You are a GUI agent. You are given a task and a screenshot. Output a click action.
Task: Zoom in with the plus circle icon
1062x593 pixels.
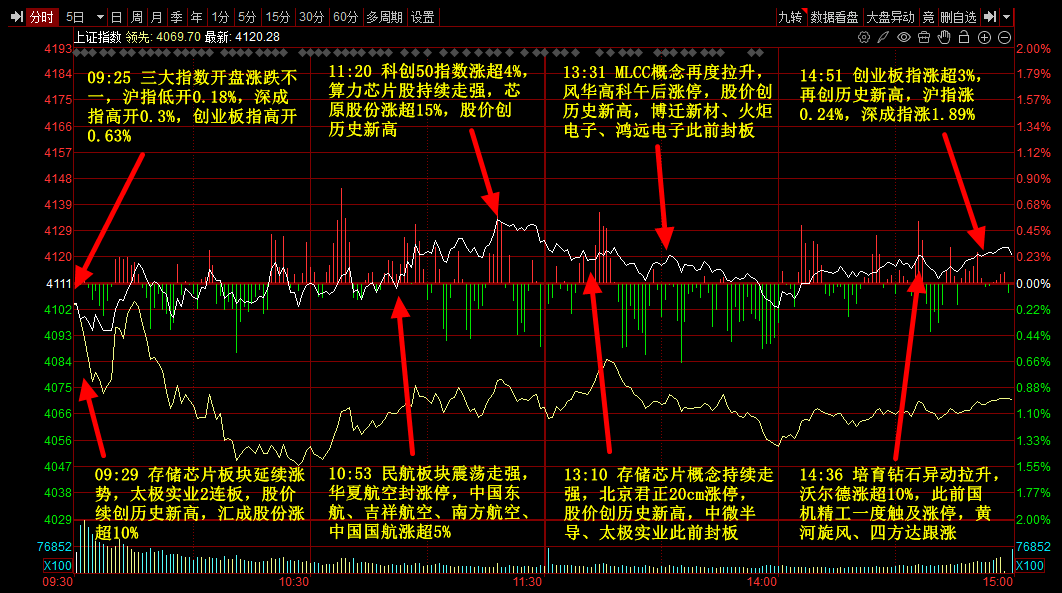[x=985, y=37]
